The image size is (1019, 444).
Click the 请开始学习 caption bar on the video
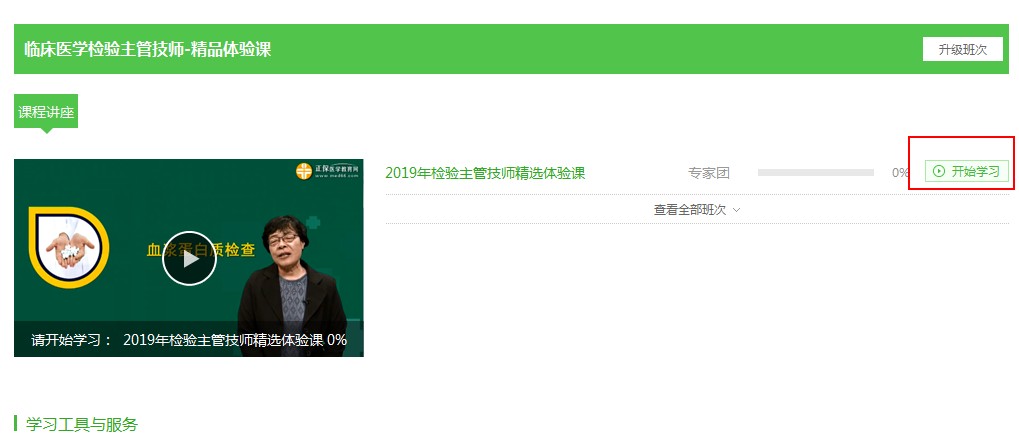[189, 339]
